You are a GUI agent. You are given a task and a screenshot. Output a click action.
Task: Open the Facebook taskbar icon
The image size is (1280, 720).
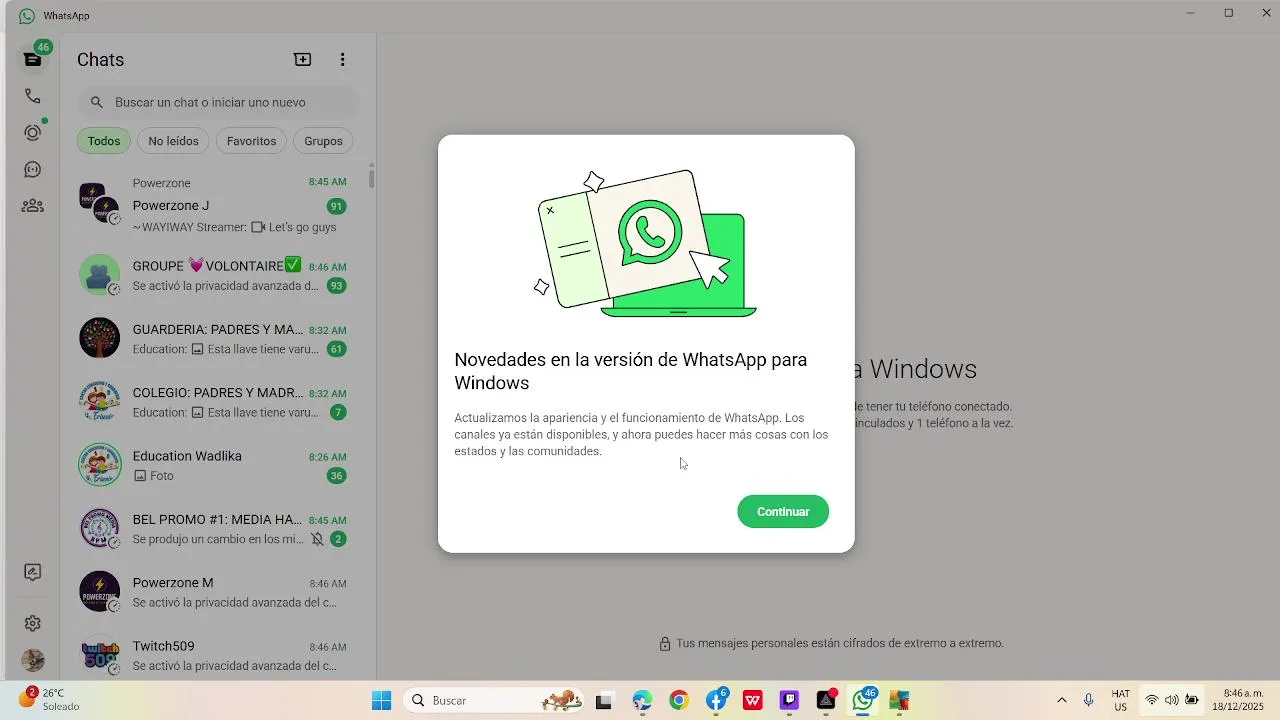coord(716,701)
